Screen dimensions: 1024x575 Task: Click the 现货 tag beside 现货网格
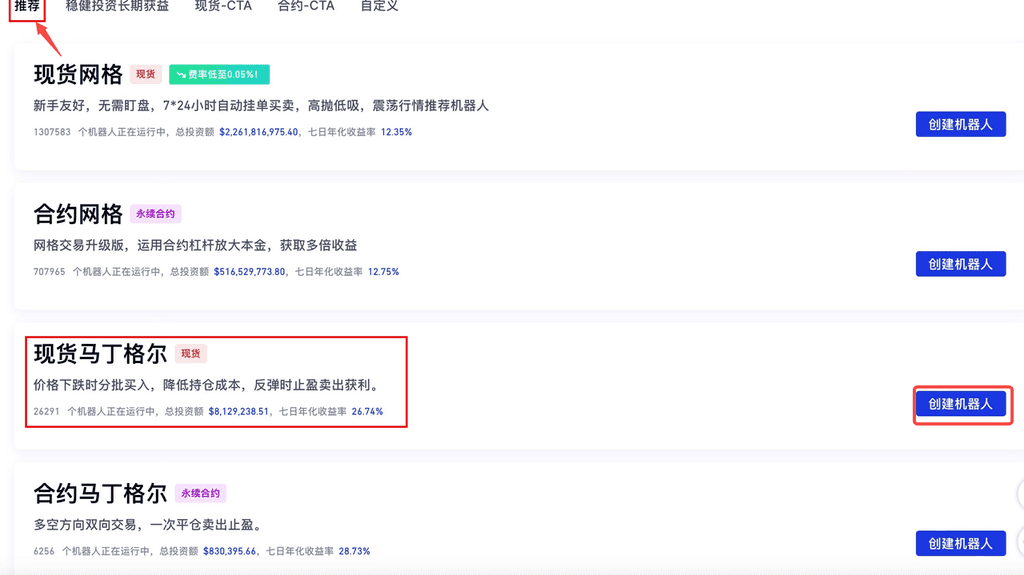click(x=146, y=74)
